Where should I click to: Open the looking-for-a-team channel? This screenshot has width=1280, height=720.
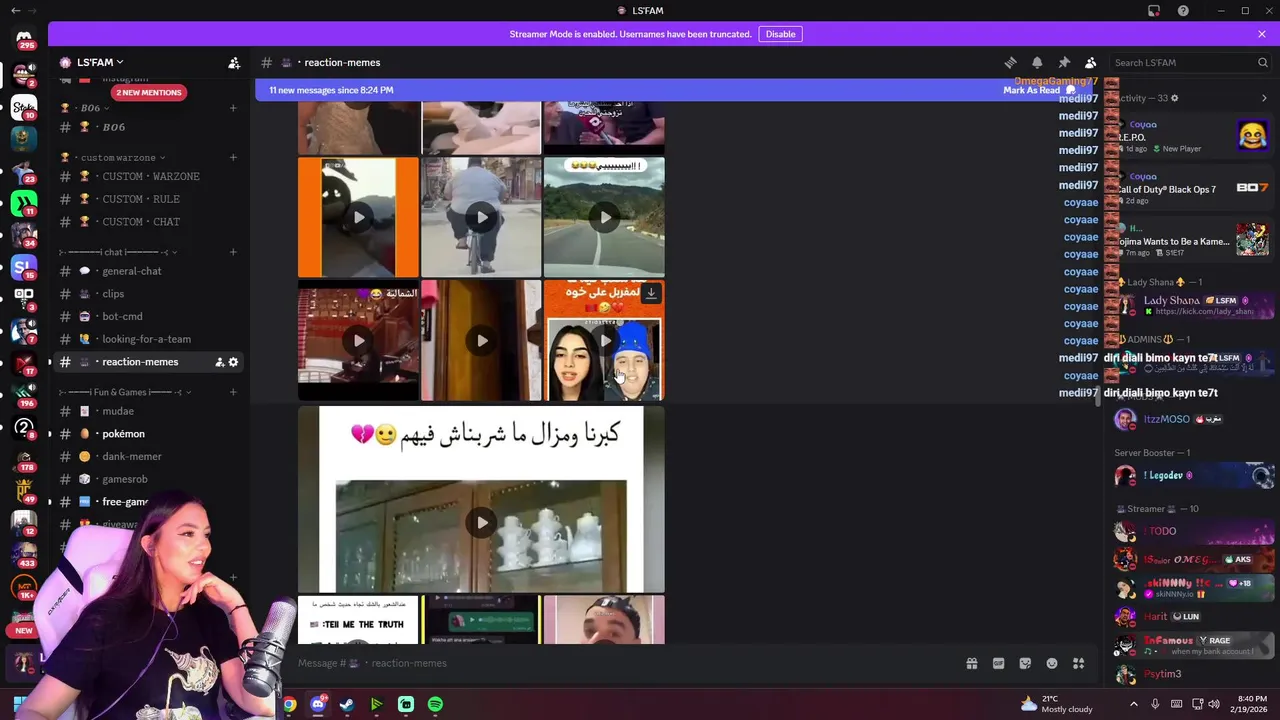(149, 339)
